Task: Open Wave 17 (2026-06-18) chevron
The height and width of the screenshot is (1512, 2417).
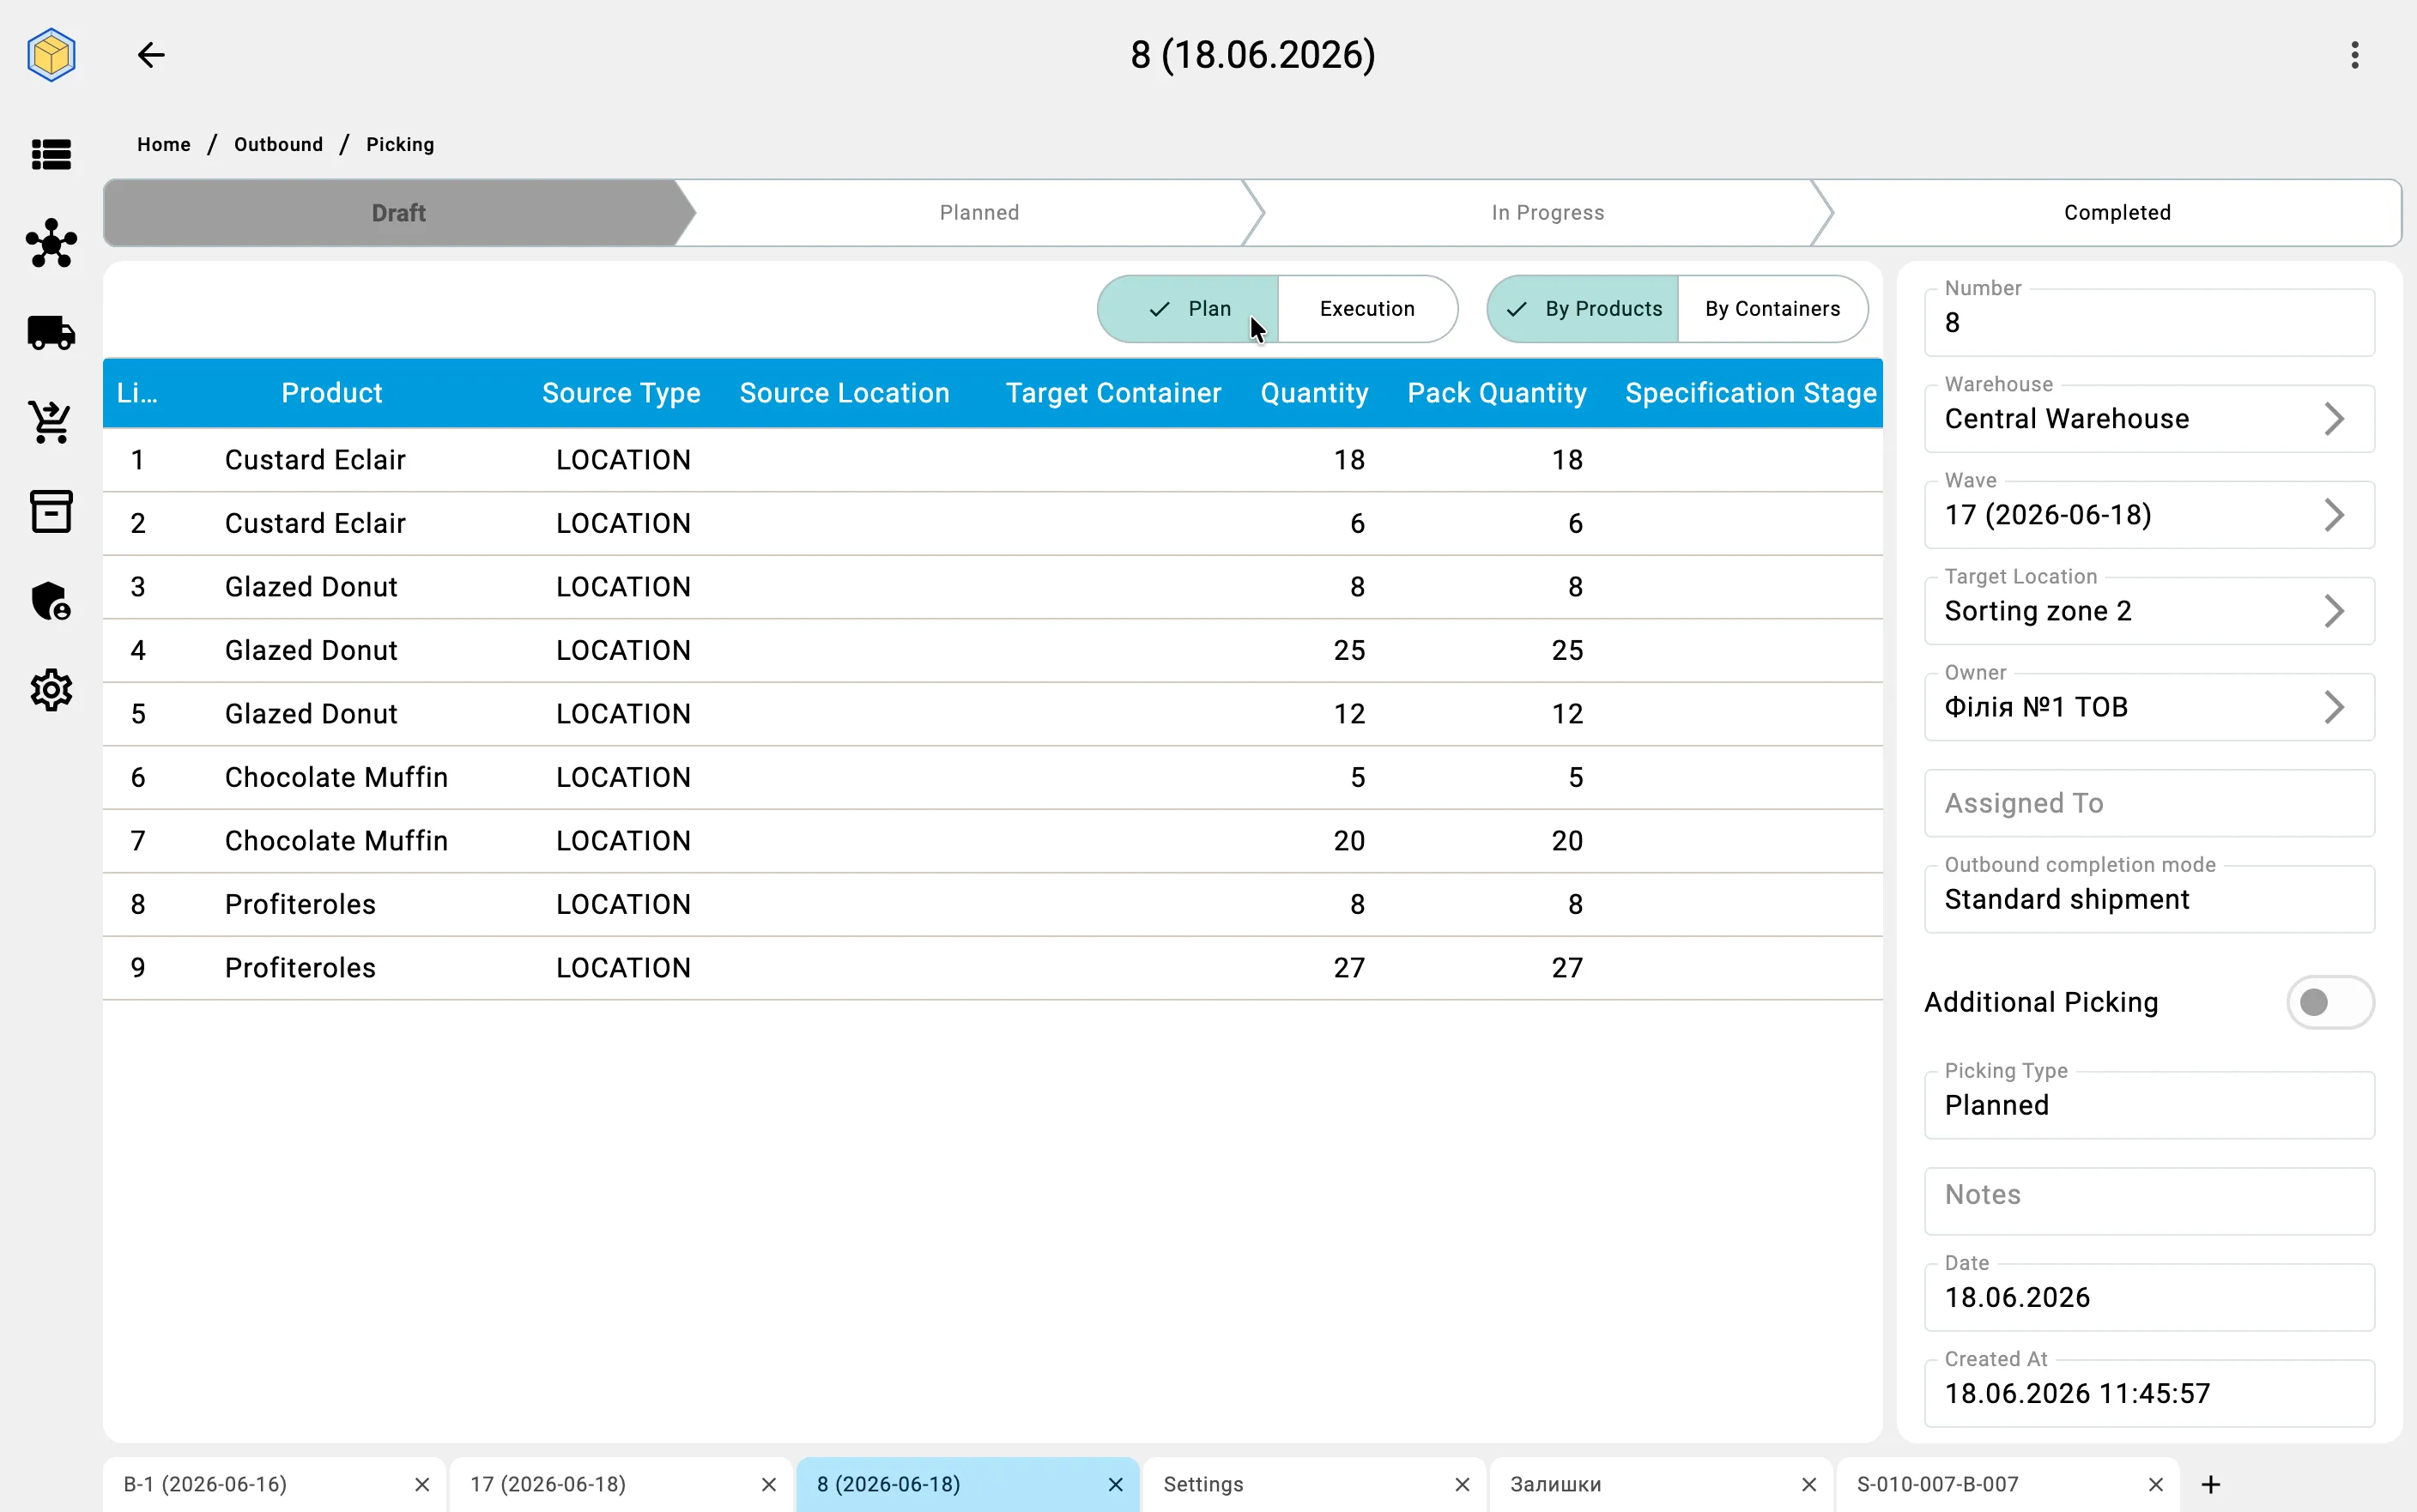Action: [2333, 515]
